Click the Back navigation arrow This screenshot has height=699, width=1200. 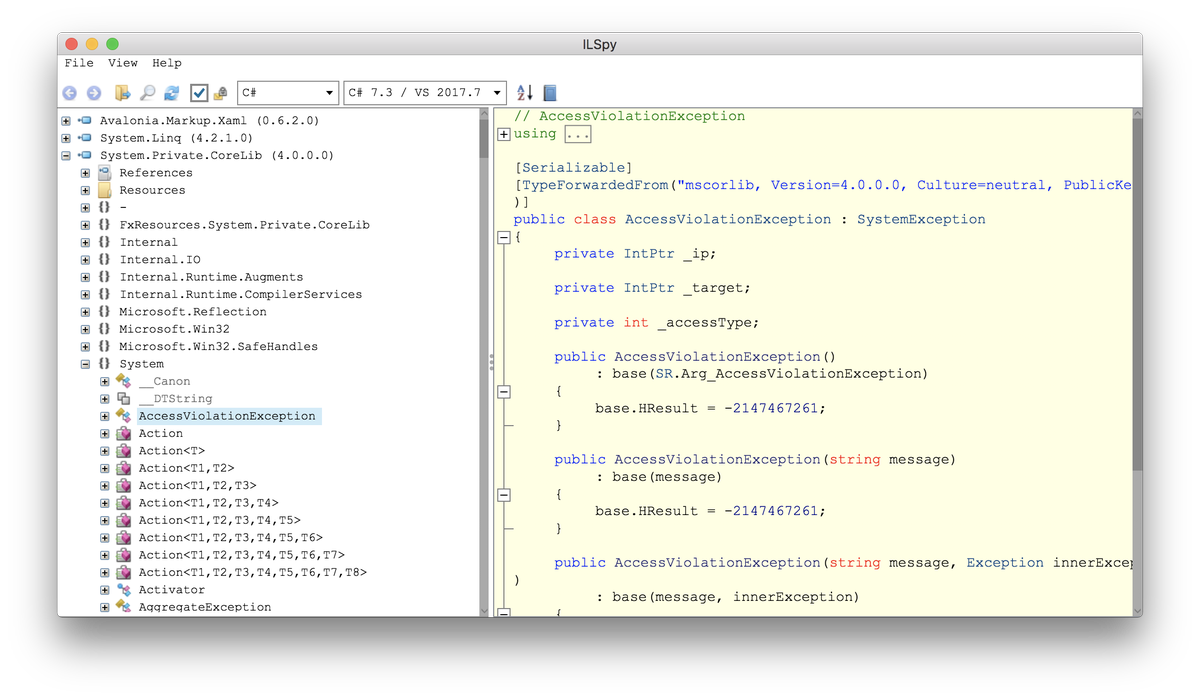click(x=69, y=93)
